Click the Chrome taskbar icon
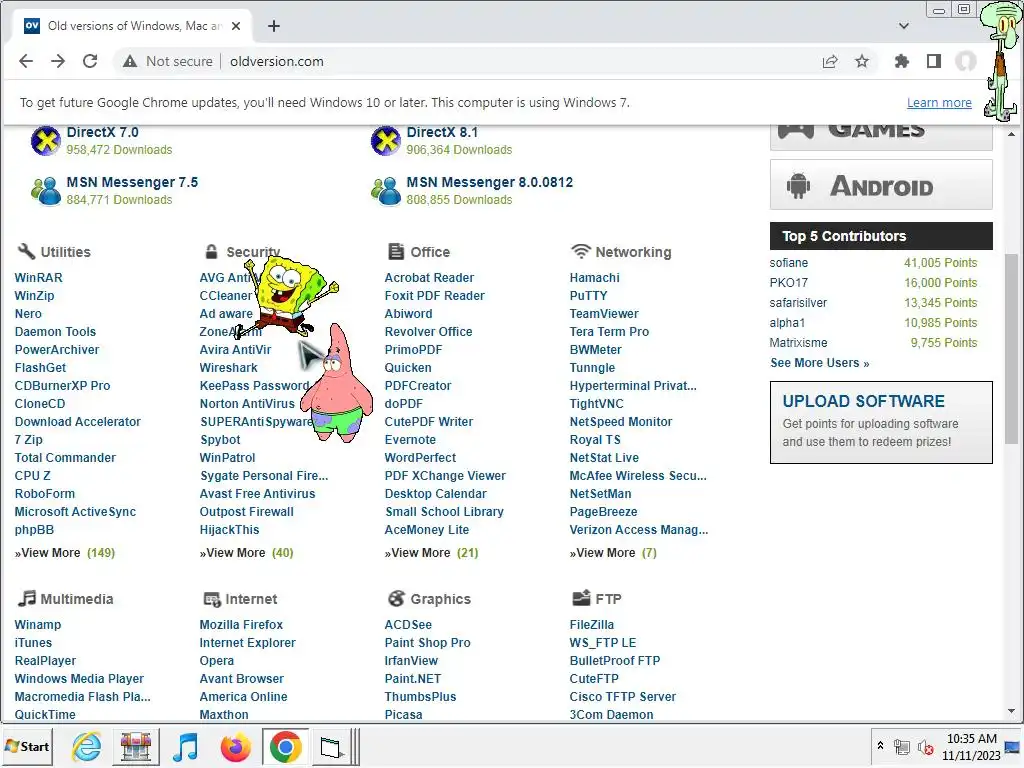1024x768 pixels. 285,746
